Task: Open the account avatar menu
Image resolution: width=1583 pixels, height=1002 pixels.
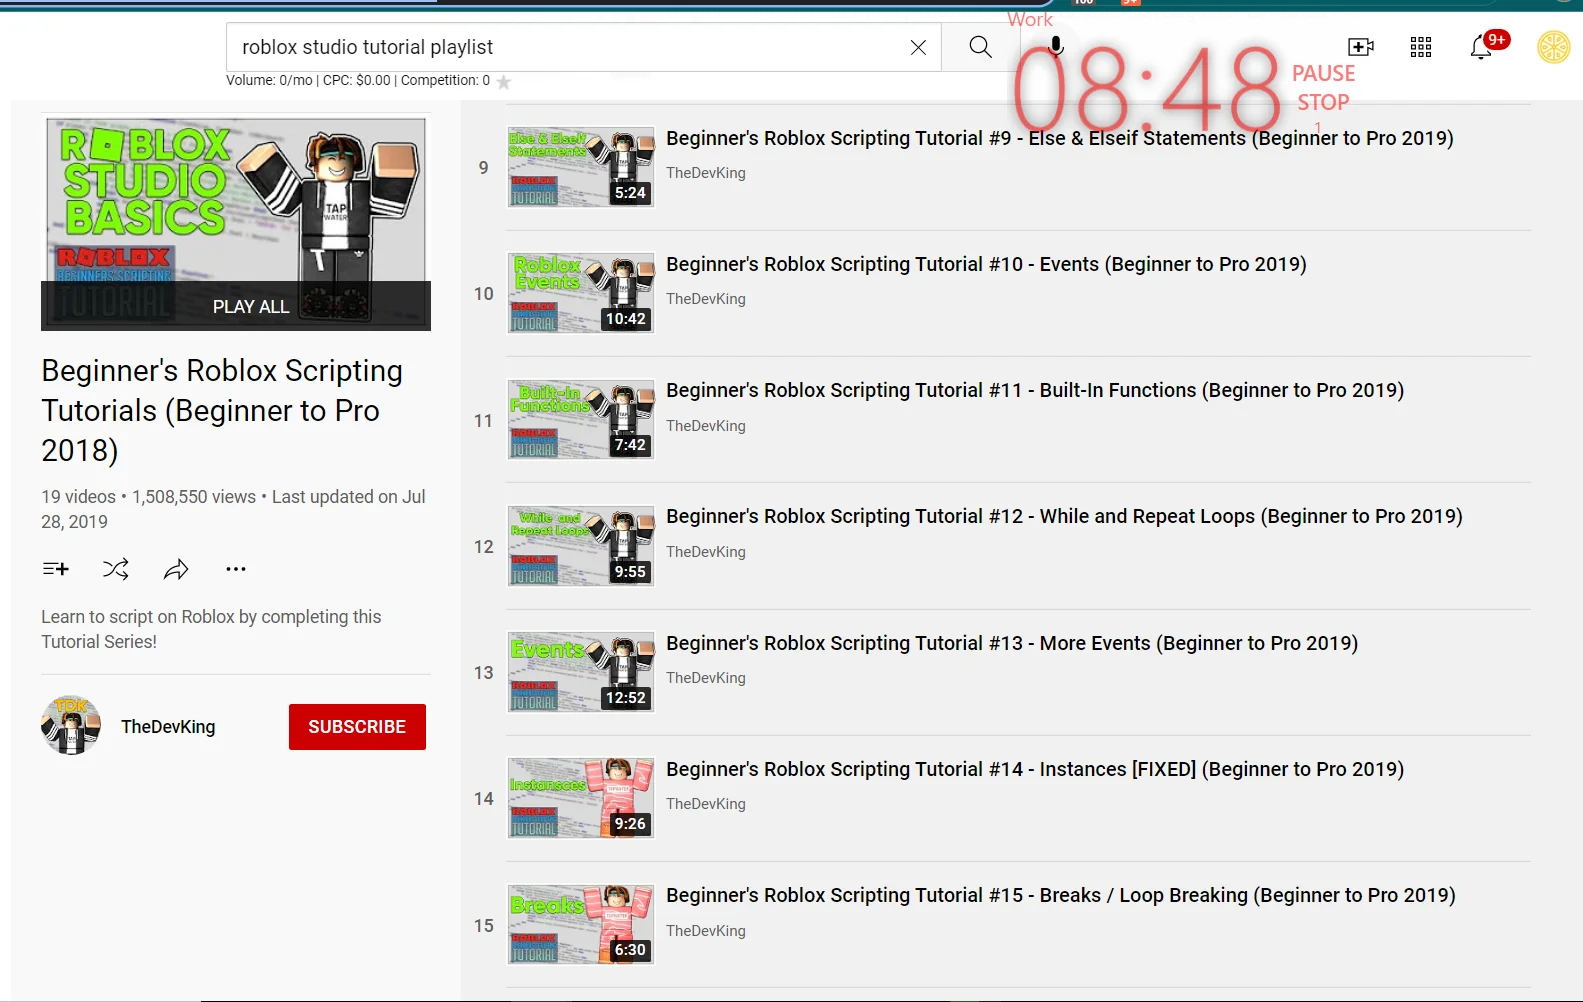Action: 1553,47
